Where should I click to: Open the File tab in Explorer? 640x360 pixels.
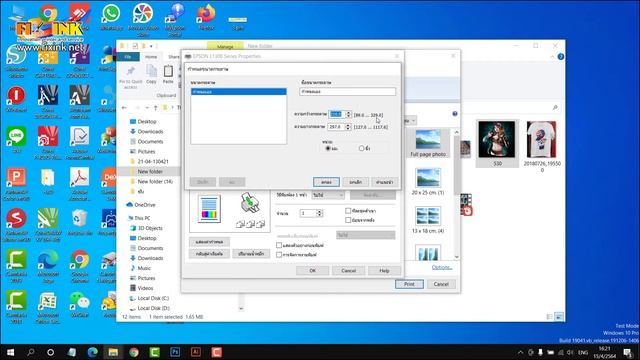point(128,57)
